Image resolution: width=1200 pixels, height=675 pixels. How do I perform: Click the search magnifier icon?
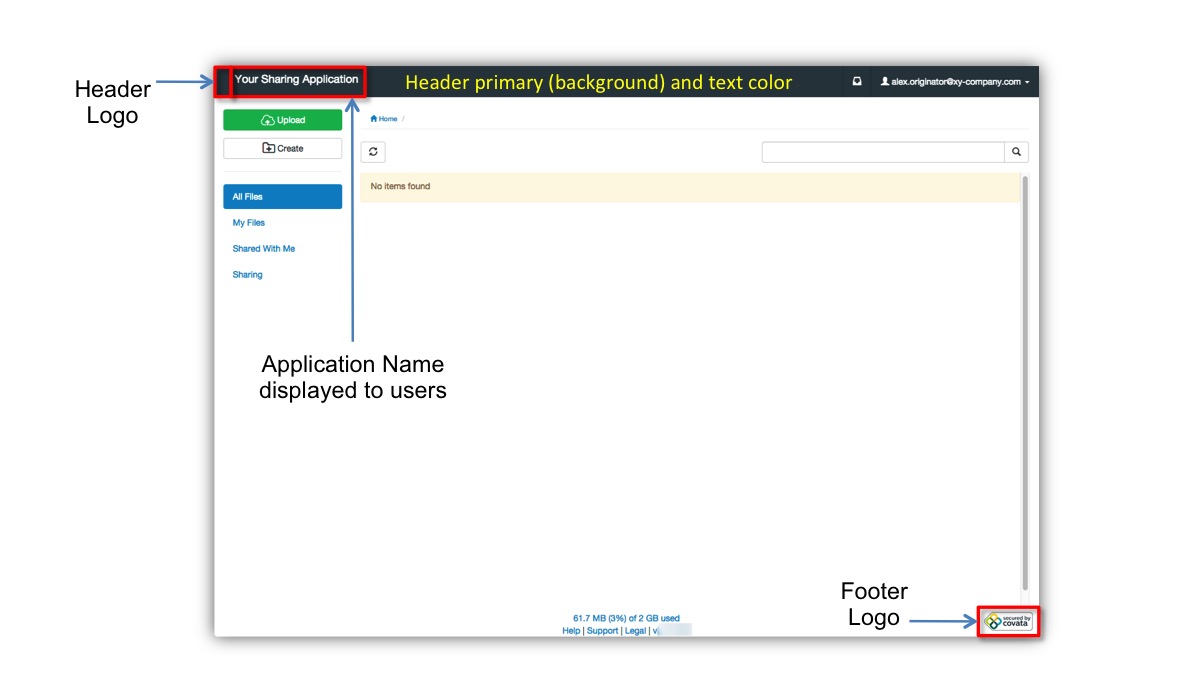(1016, 151)
